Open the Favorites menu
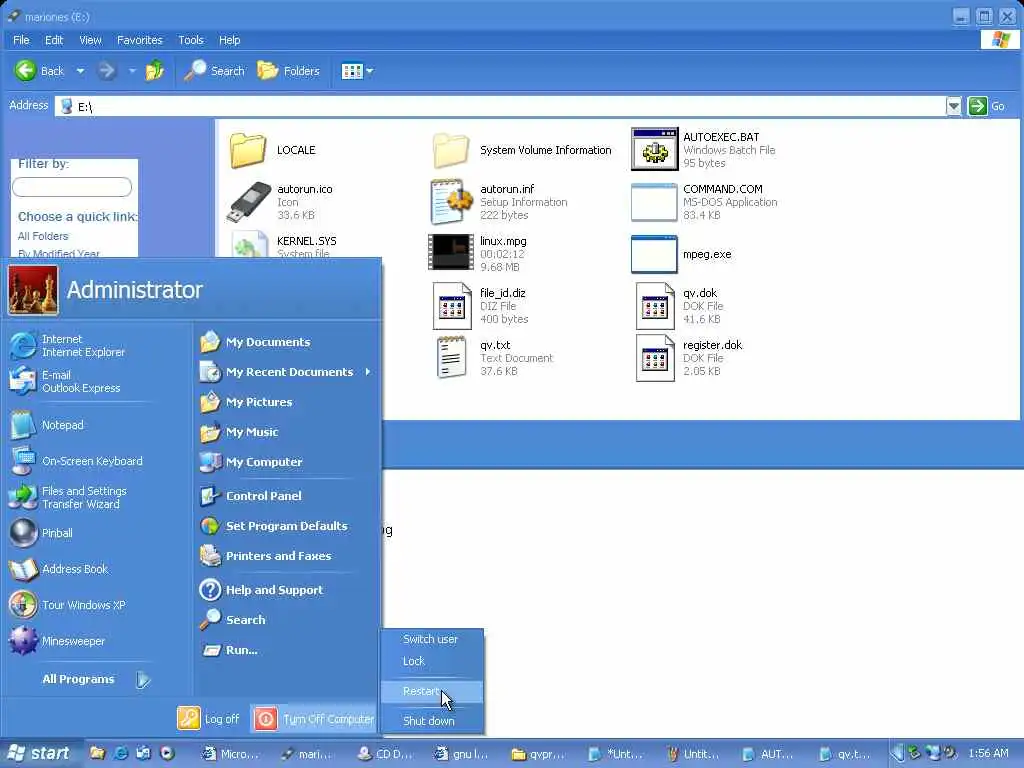The width and height of the screenshot is (1024, 768). coord(140,40)
